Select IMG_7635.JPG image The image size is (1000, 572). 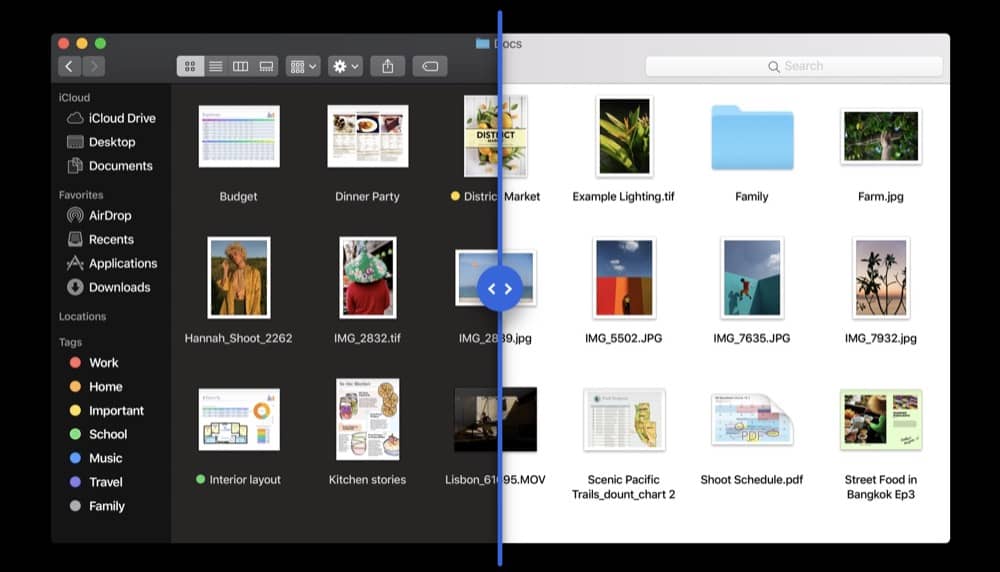pyautogui.click(x=752, y=278)
